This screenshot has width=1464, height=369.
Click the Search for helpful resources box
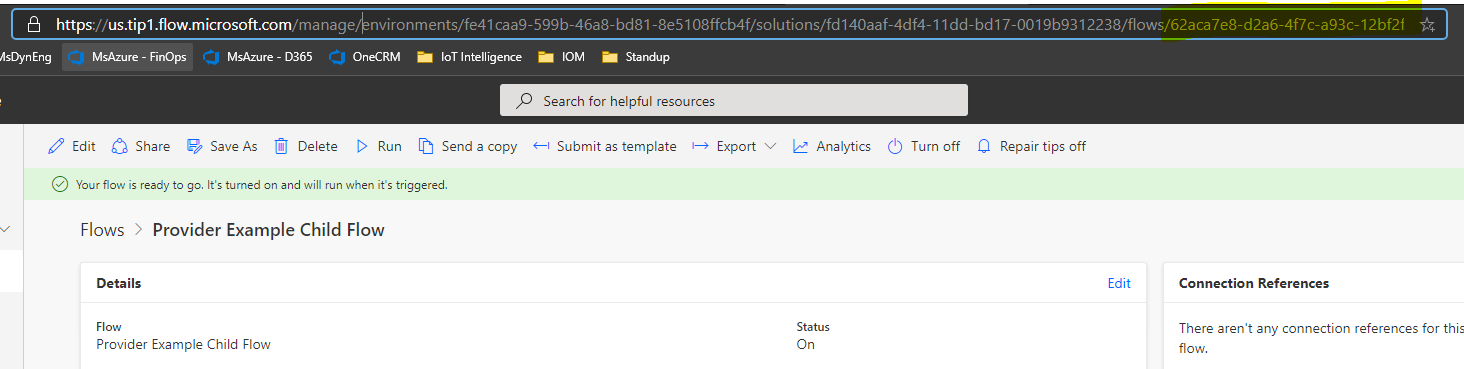click(x=734, y=100)
